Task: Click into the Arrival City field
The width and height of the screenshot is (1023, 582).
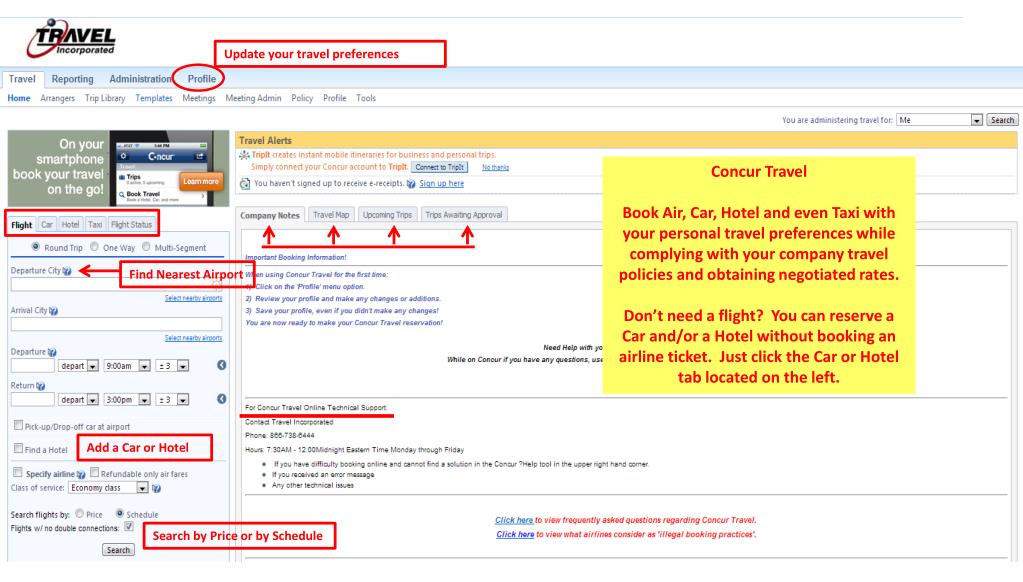Action: click(116, 324)
